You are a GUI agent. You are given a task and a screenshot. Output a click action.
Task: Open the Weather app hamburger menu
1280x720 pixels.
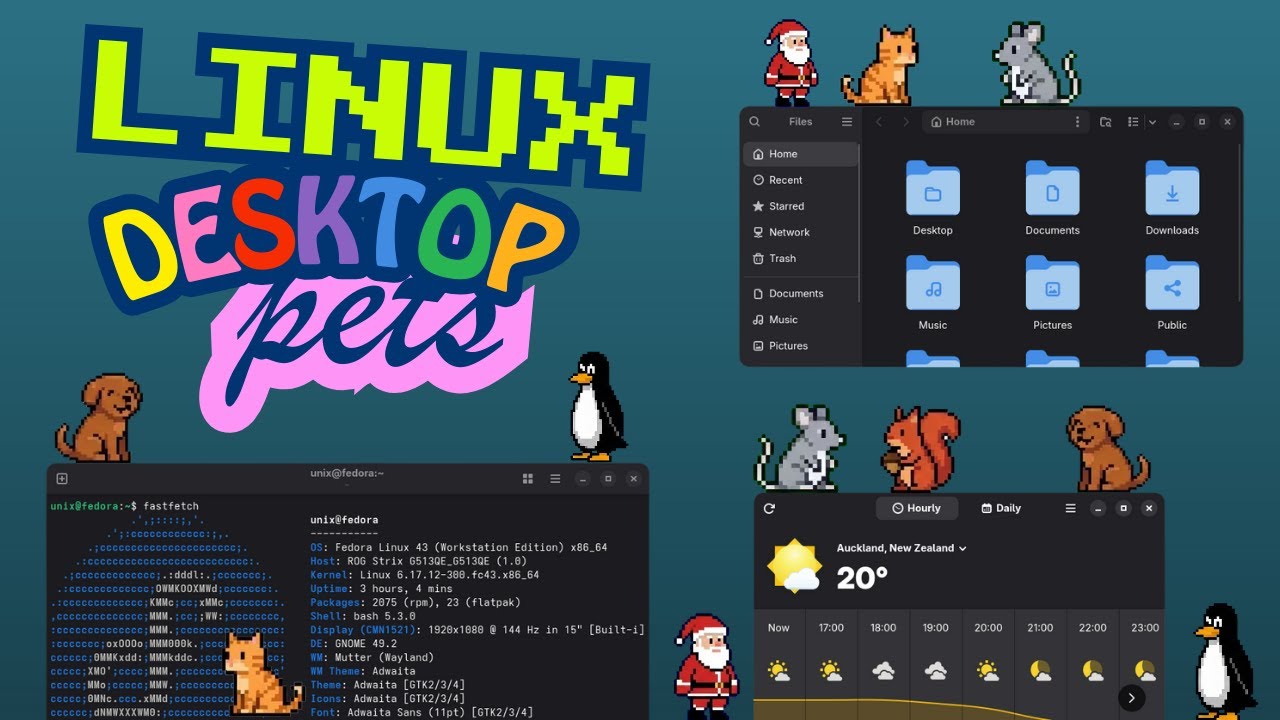(1070, 509)
